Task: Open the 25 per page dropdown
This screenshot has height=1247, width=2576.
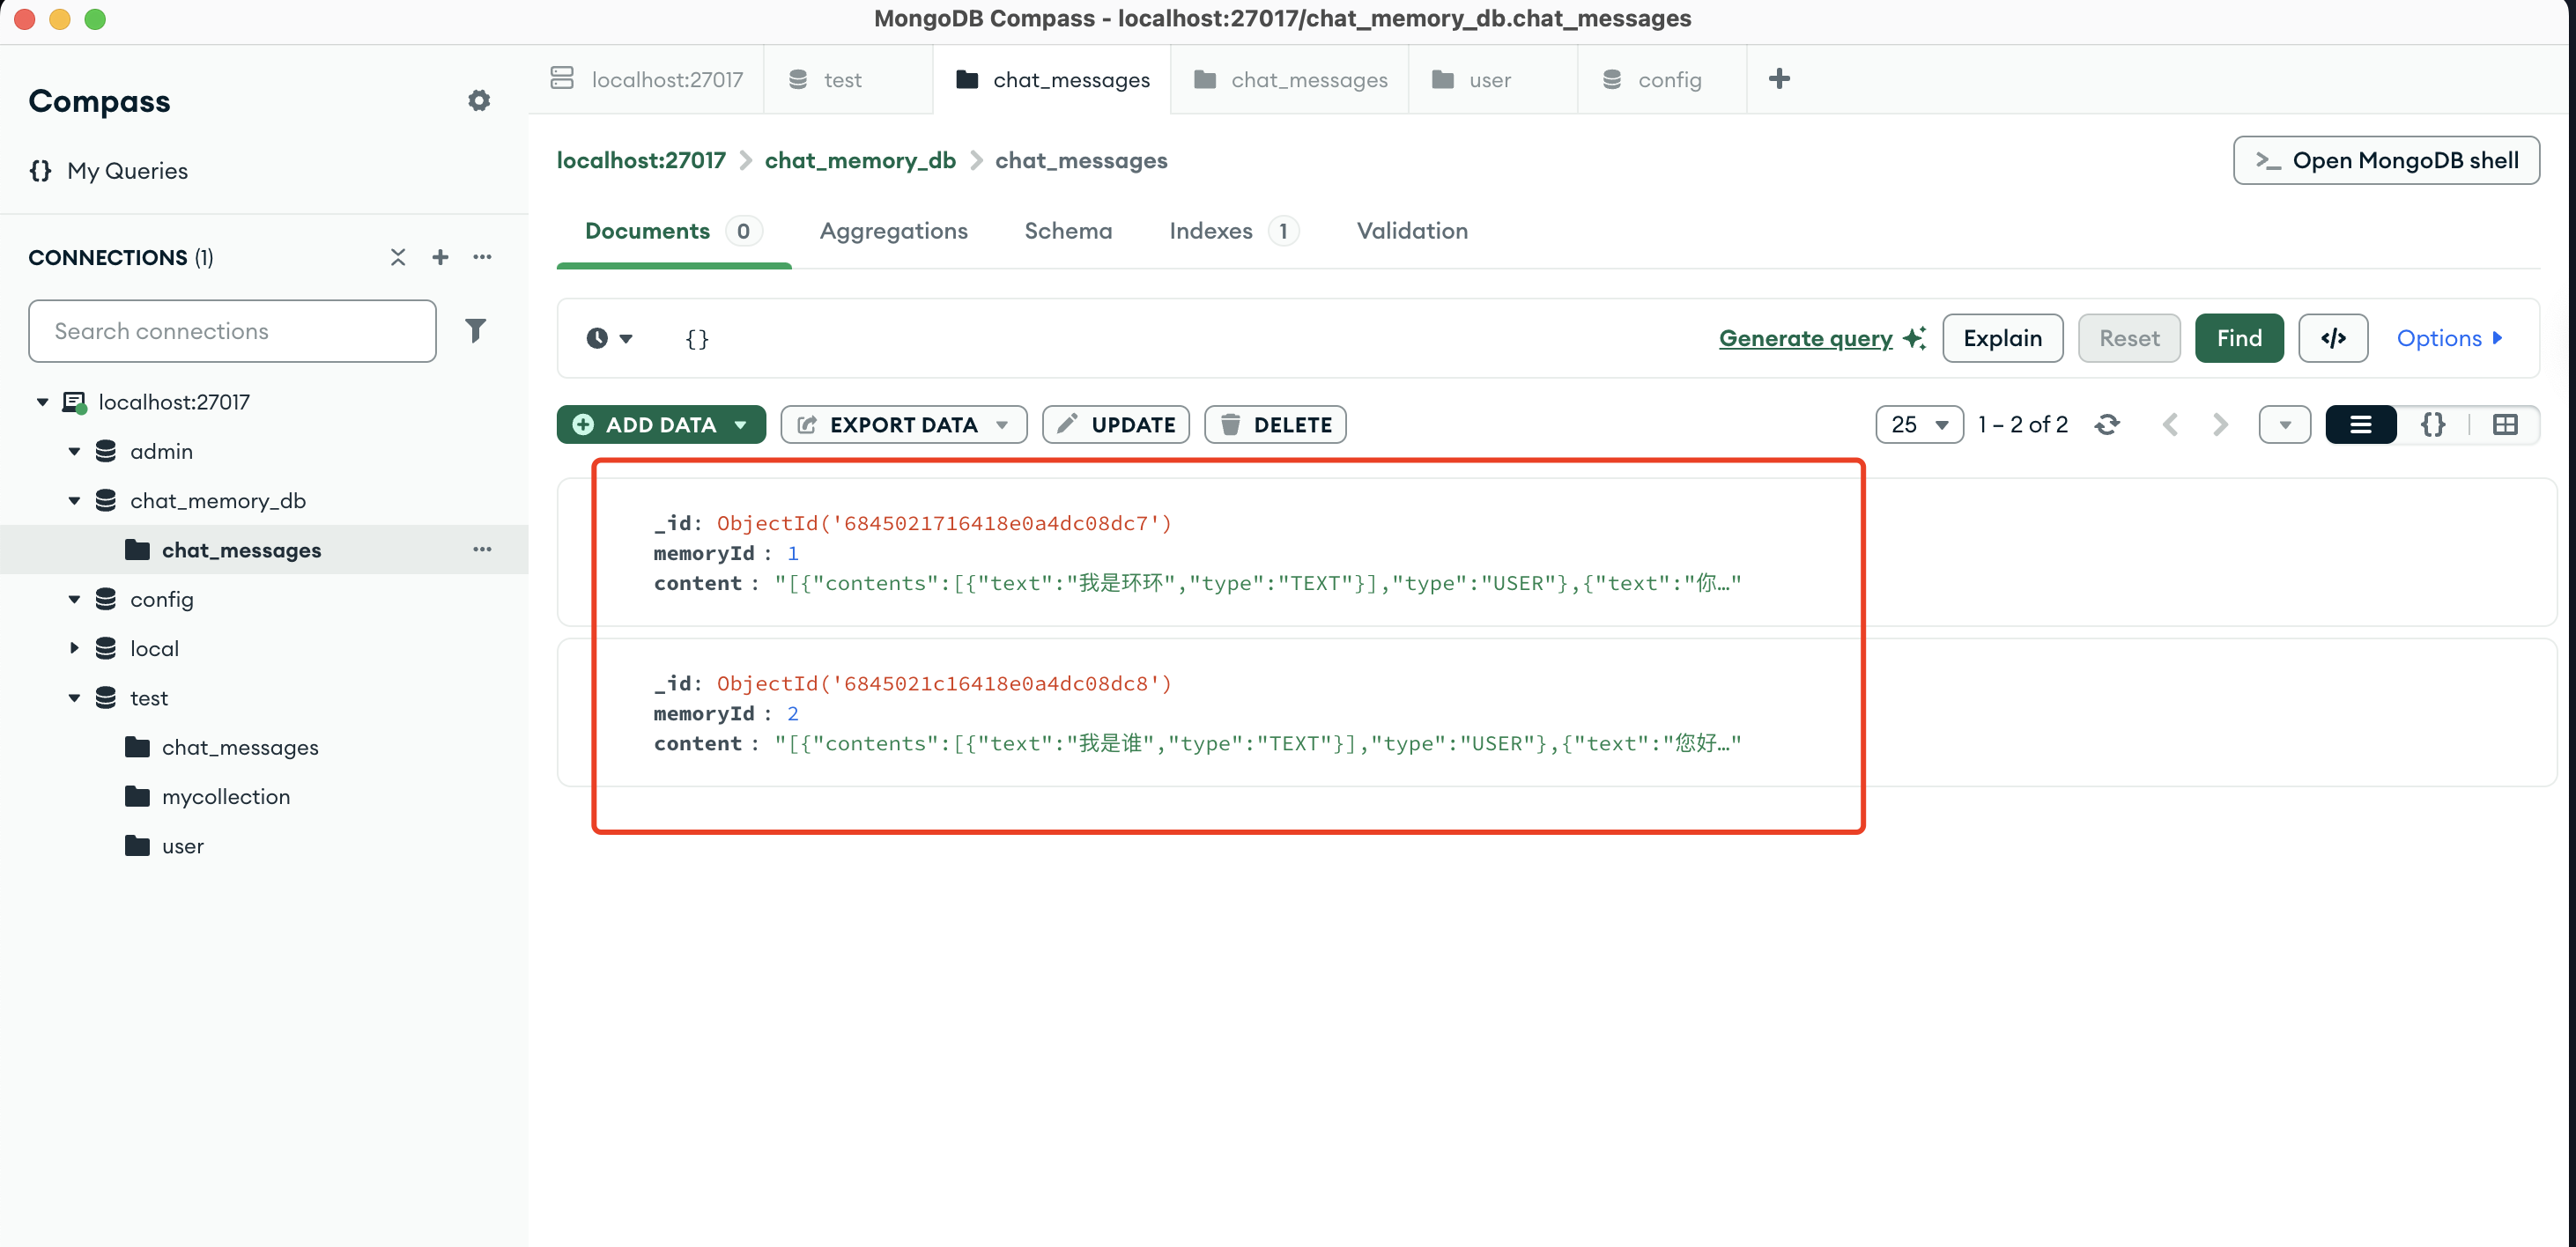Action: [x=1919, y=424]
